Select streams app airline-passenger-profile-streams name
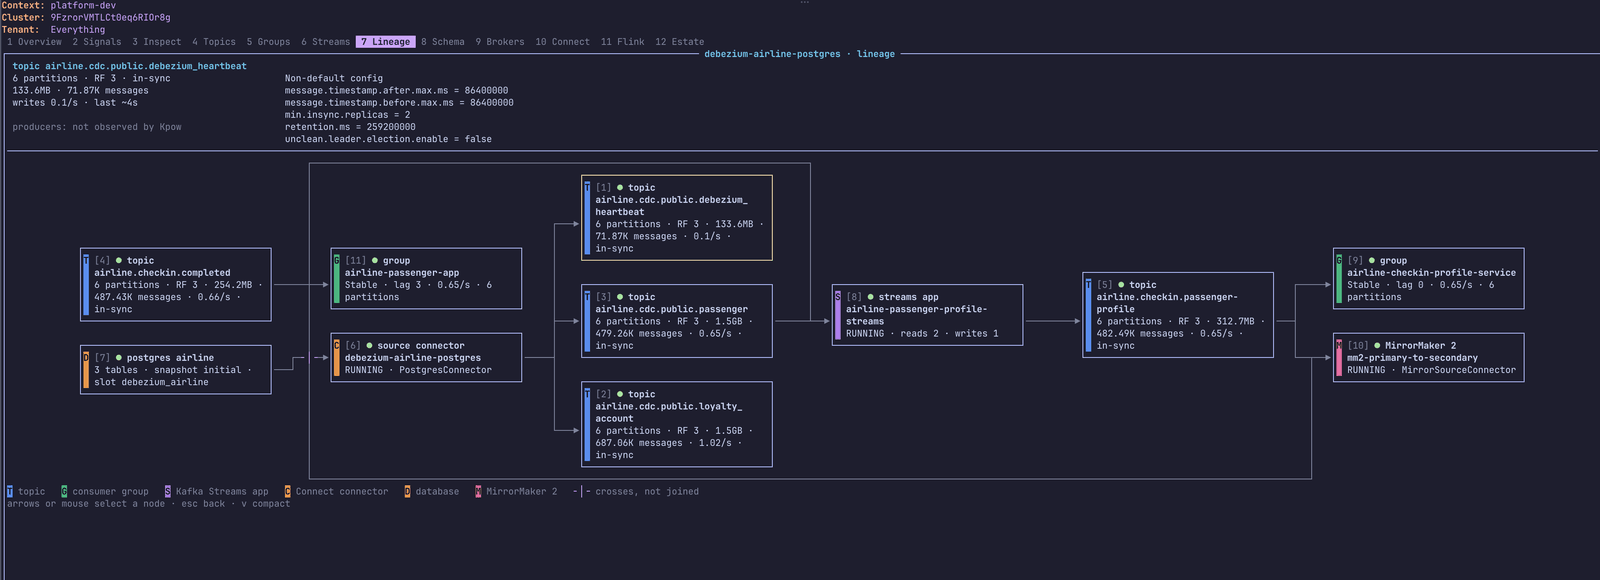1600x580 pixels. pyautogui.click(x=916, y=315)
